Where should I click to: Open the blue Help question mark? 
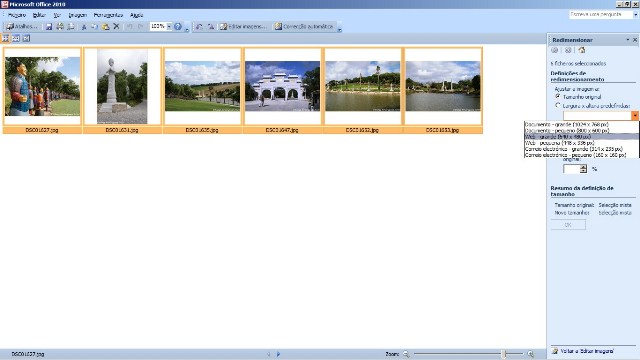[178, 27]
